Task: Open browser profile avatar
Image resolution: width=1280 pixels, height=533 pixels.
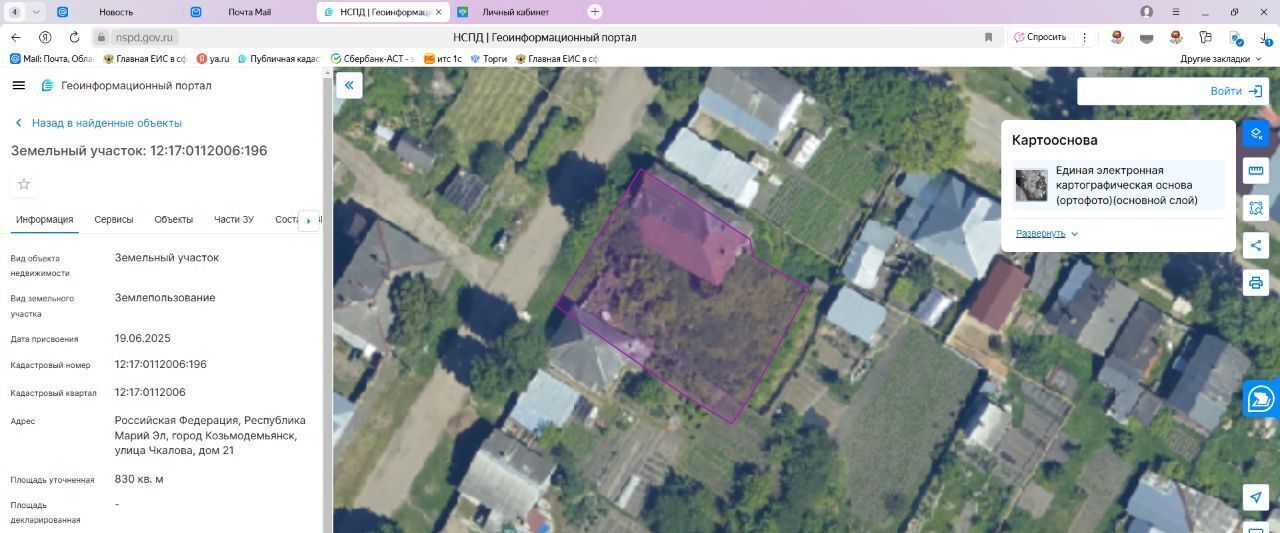Action: (x=1147, y=12)
